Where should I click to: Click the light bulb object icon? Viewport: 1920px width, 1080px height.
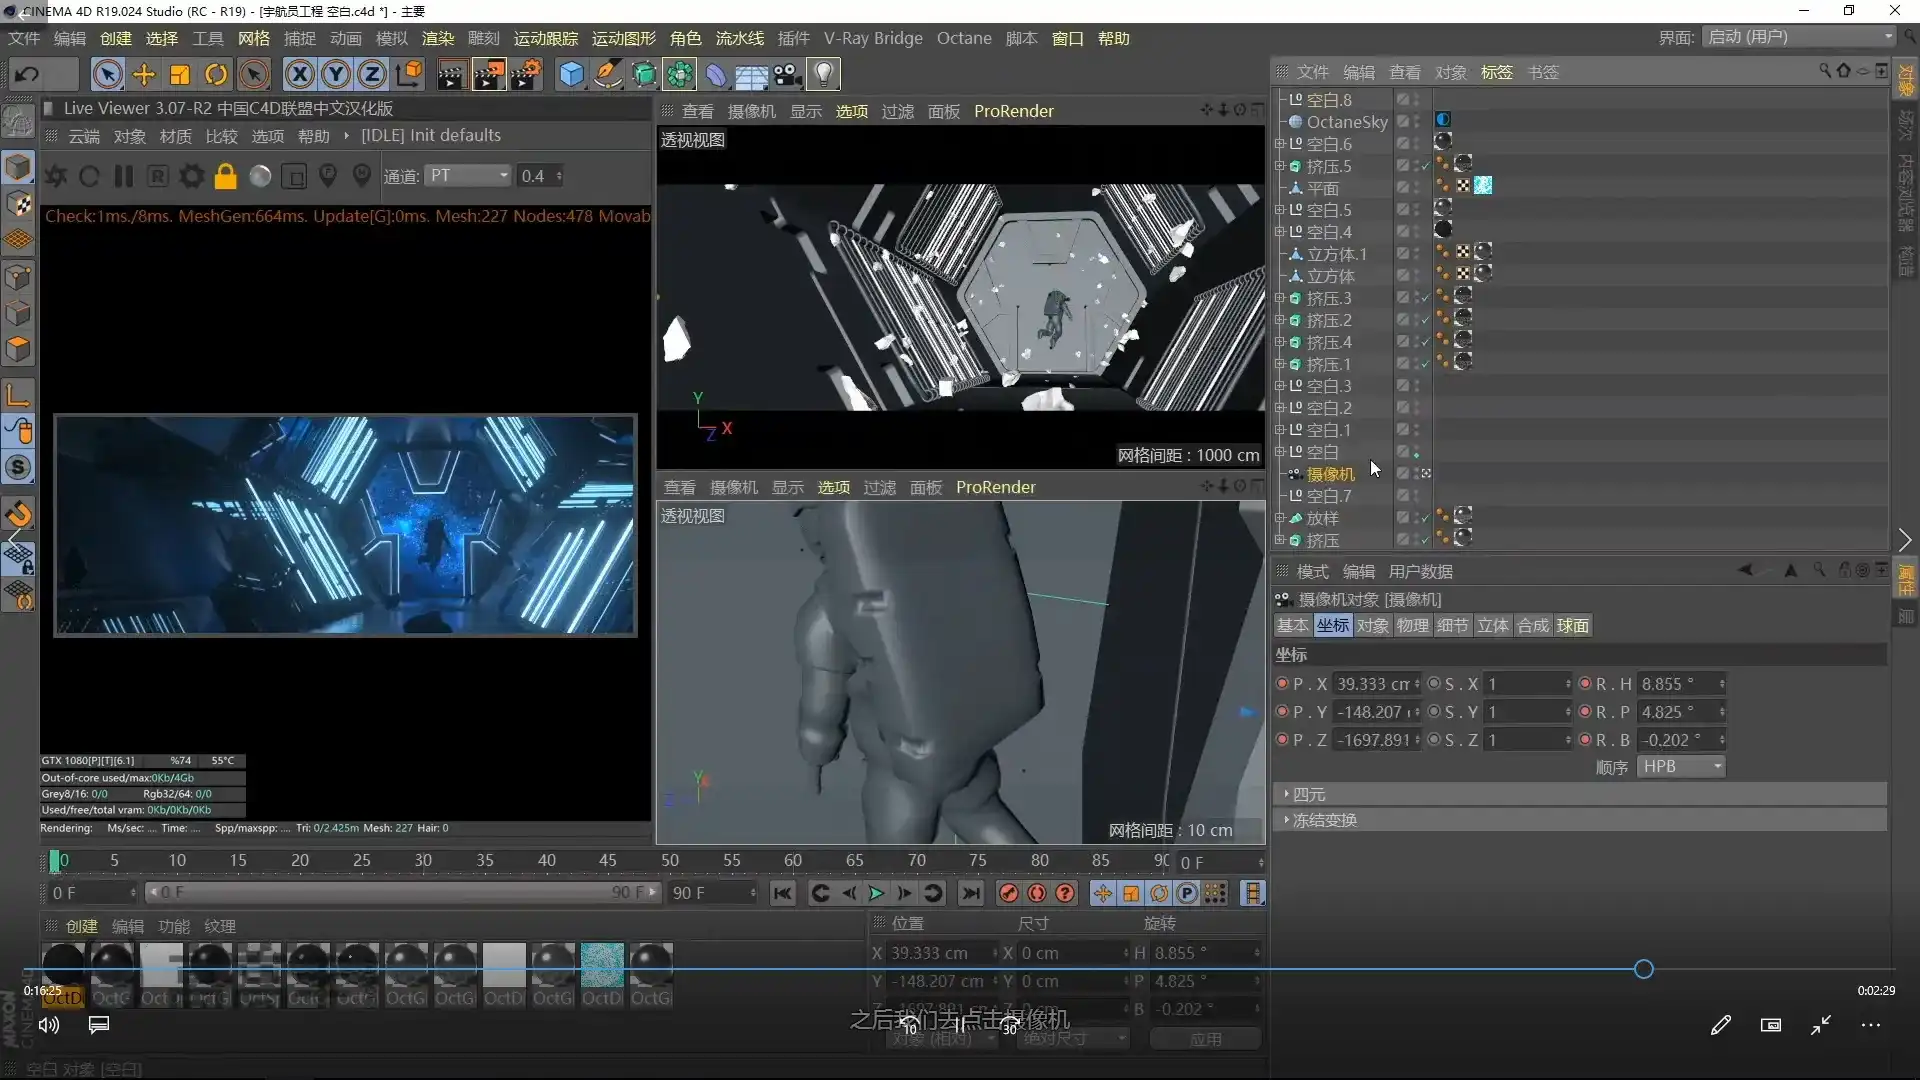pos(823,74)
